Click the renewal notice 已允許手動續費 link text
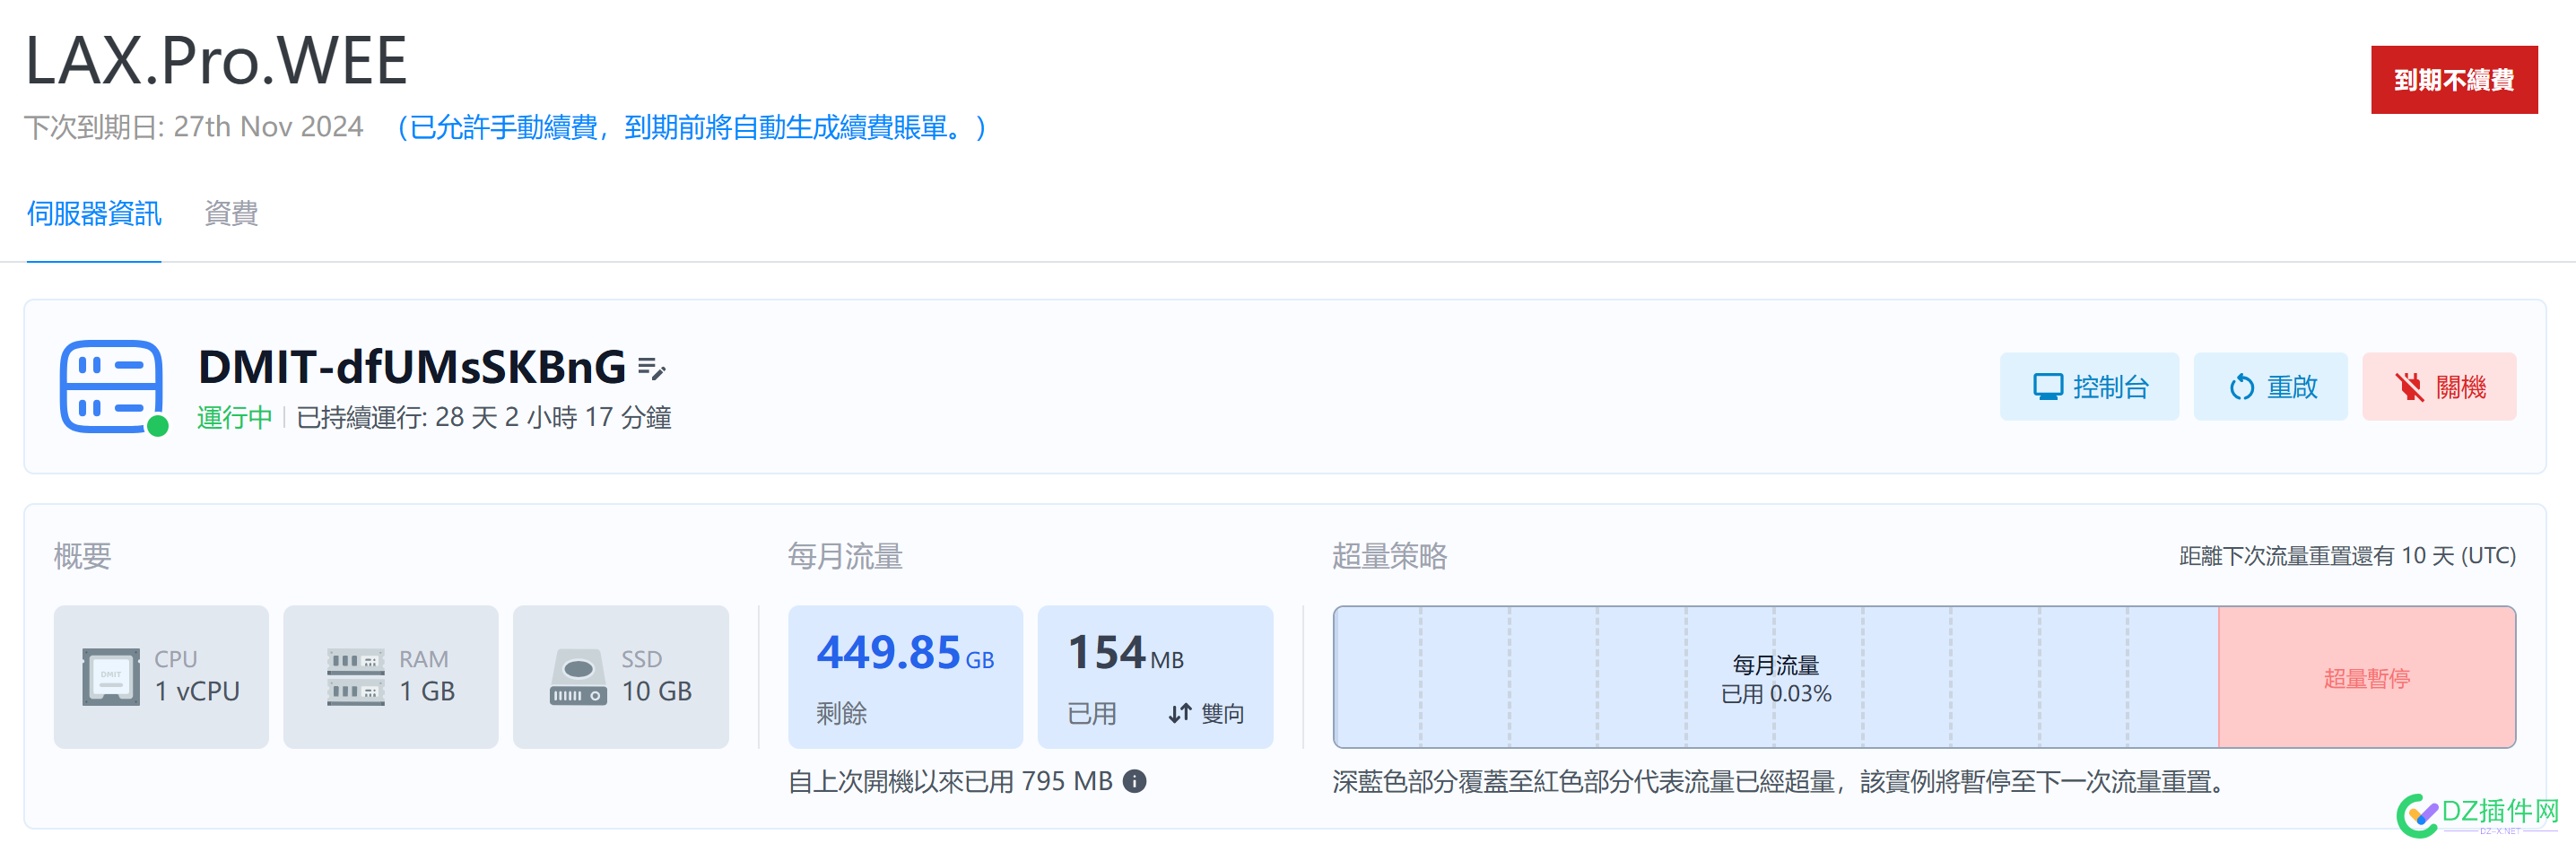The image size is (2576, 852). 691,128
